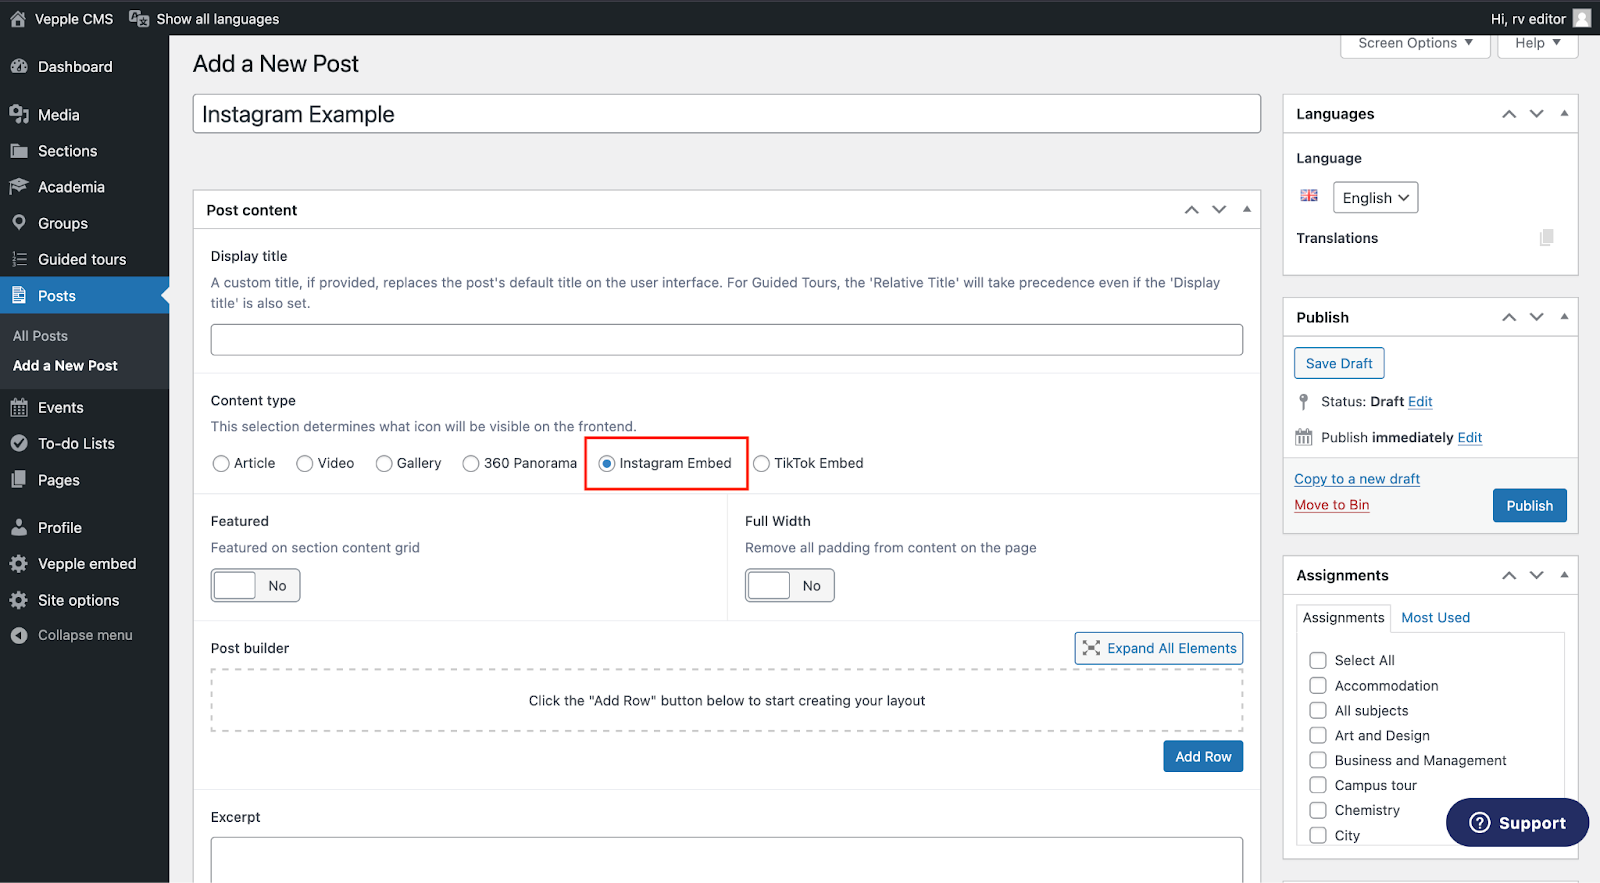Move the Post content panel up
Screen dimensions: 1600x883
pyautogui.click(x=1192, y=210)
